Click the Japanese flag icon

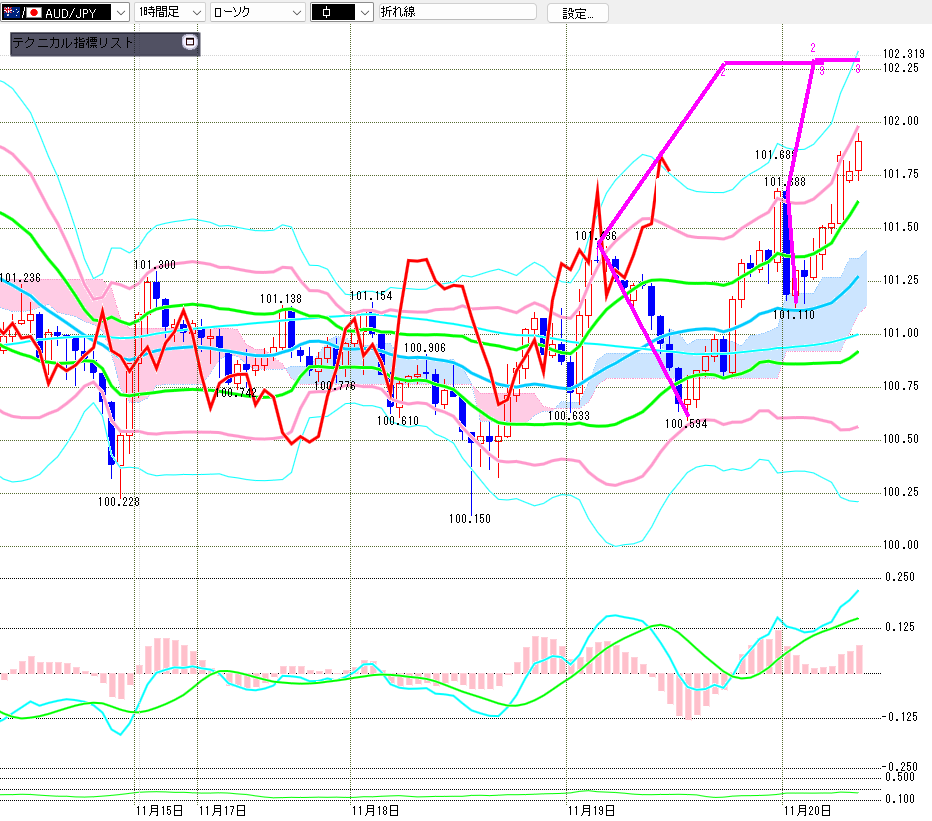33,12
